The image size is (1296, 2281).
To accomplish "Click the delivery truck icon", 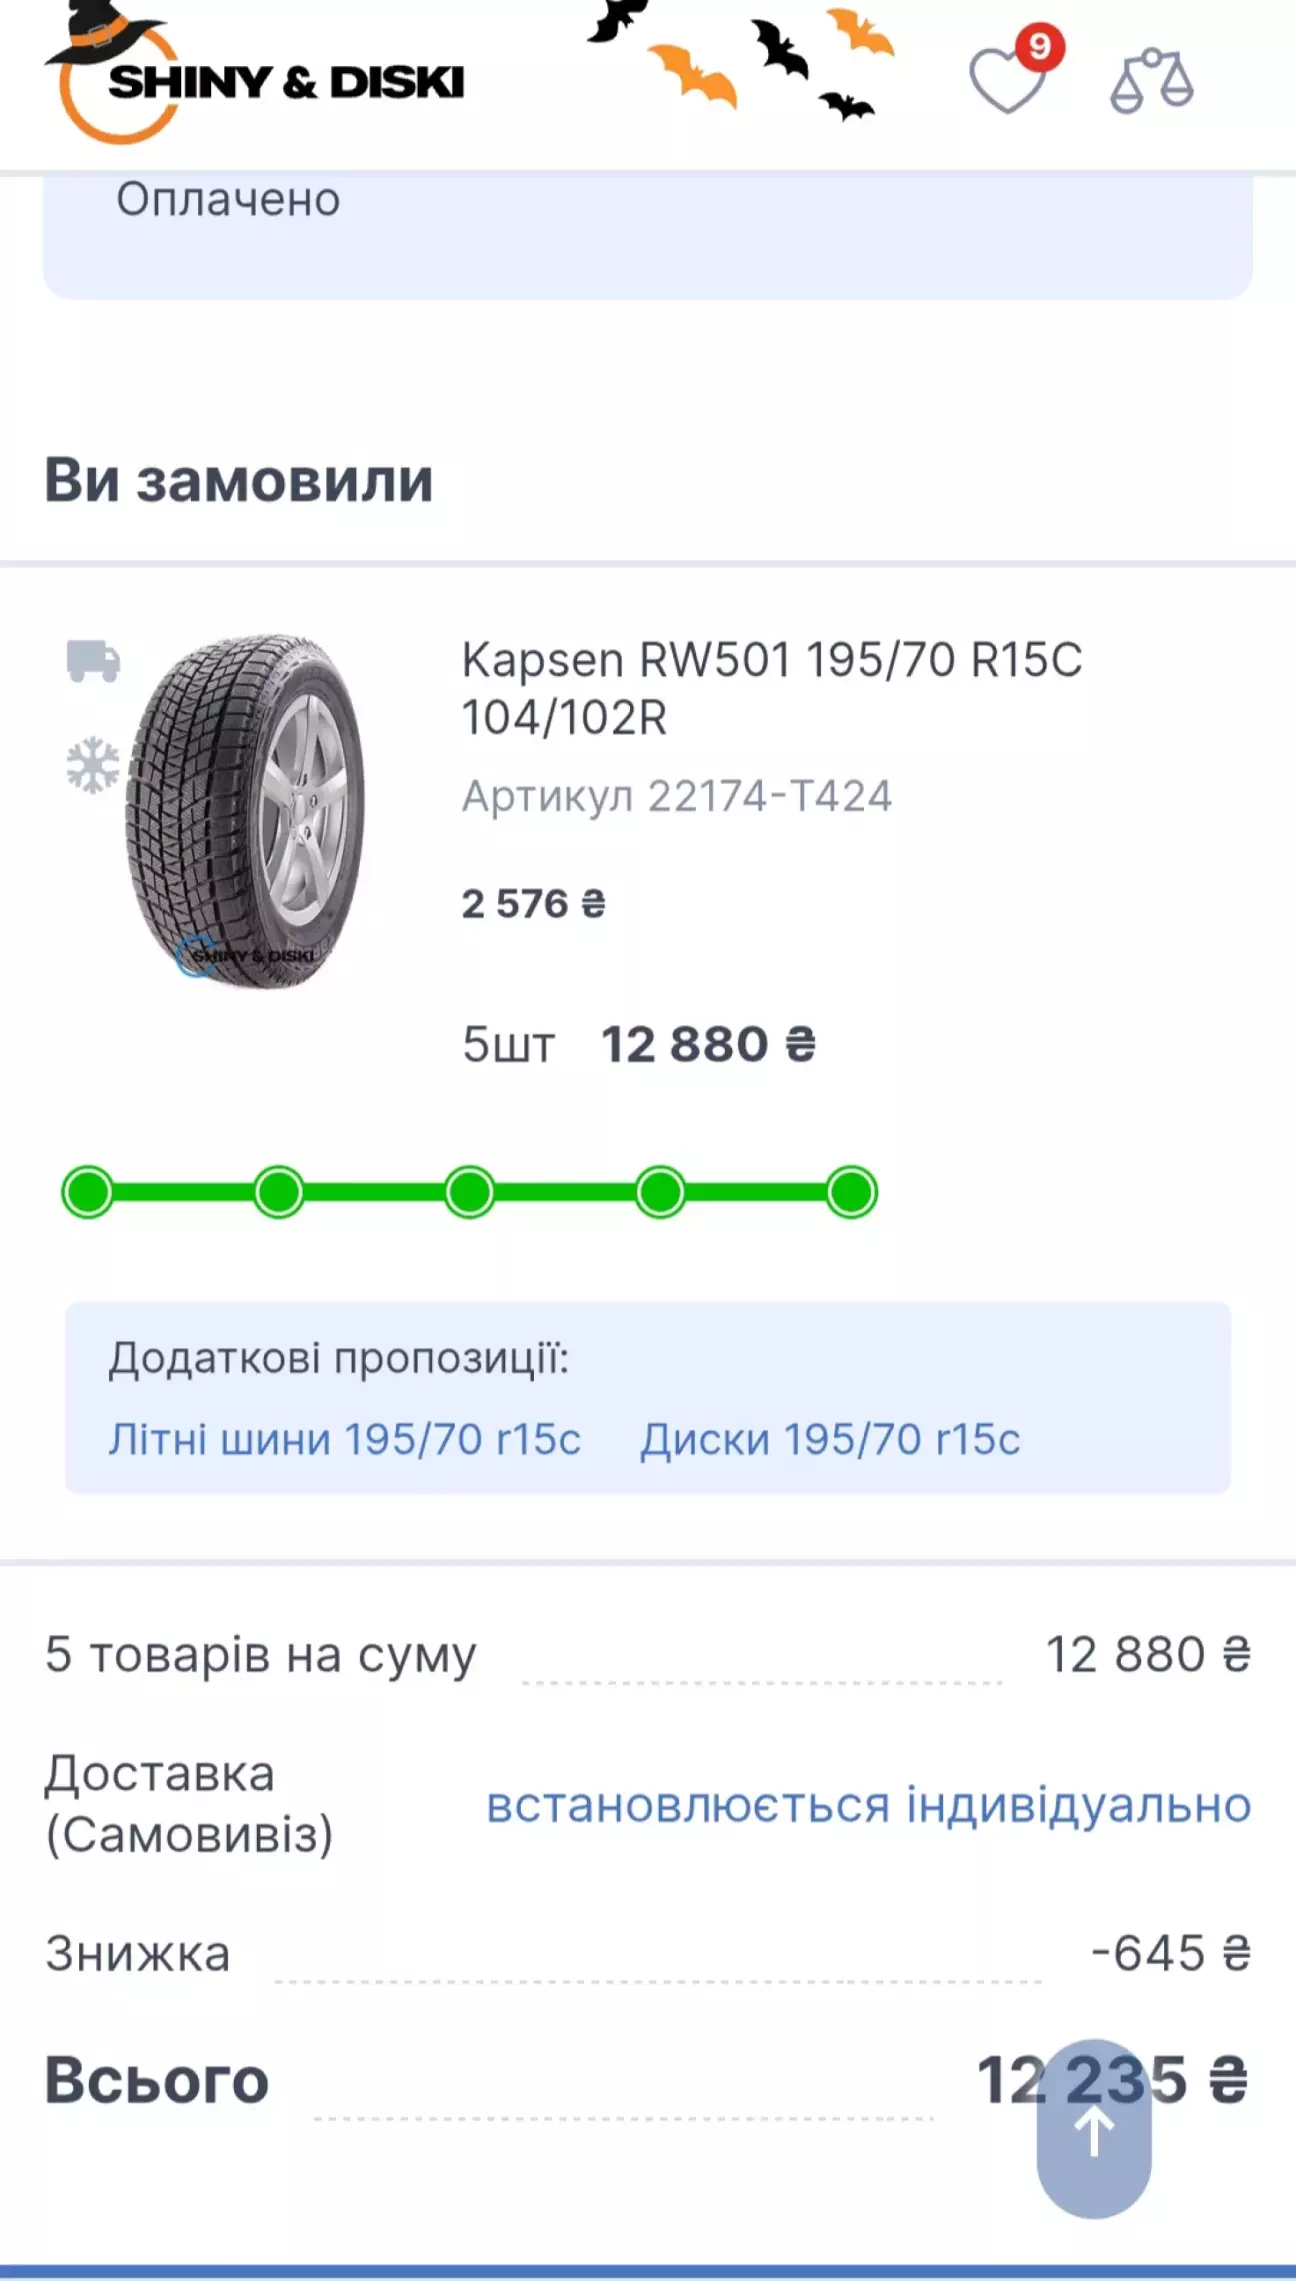I will (x=93, y=661).
